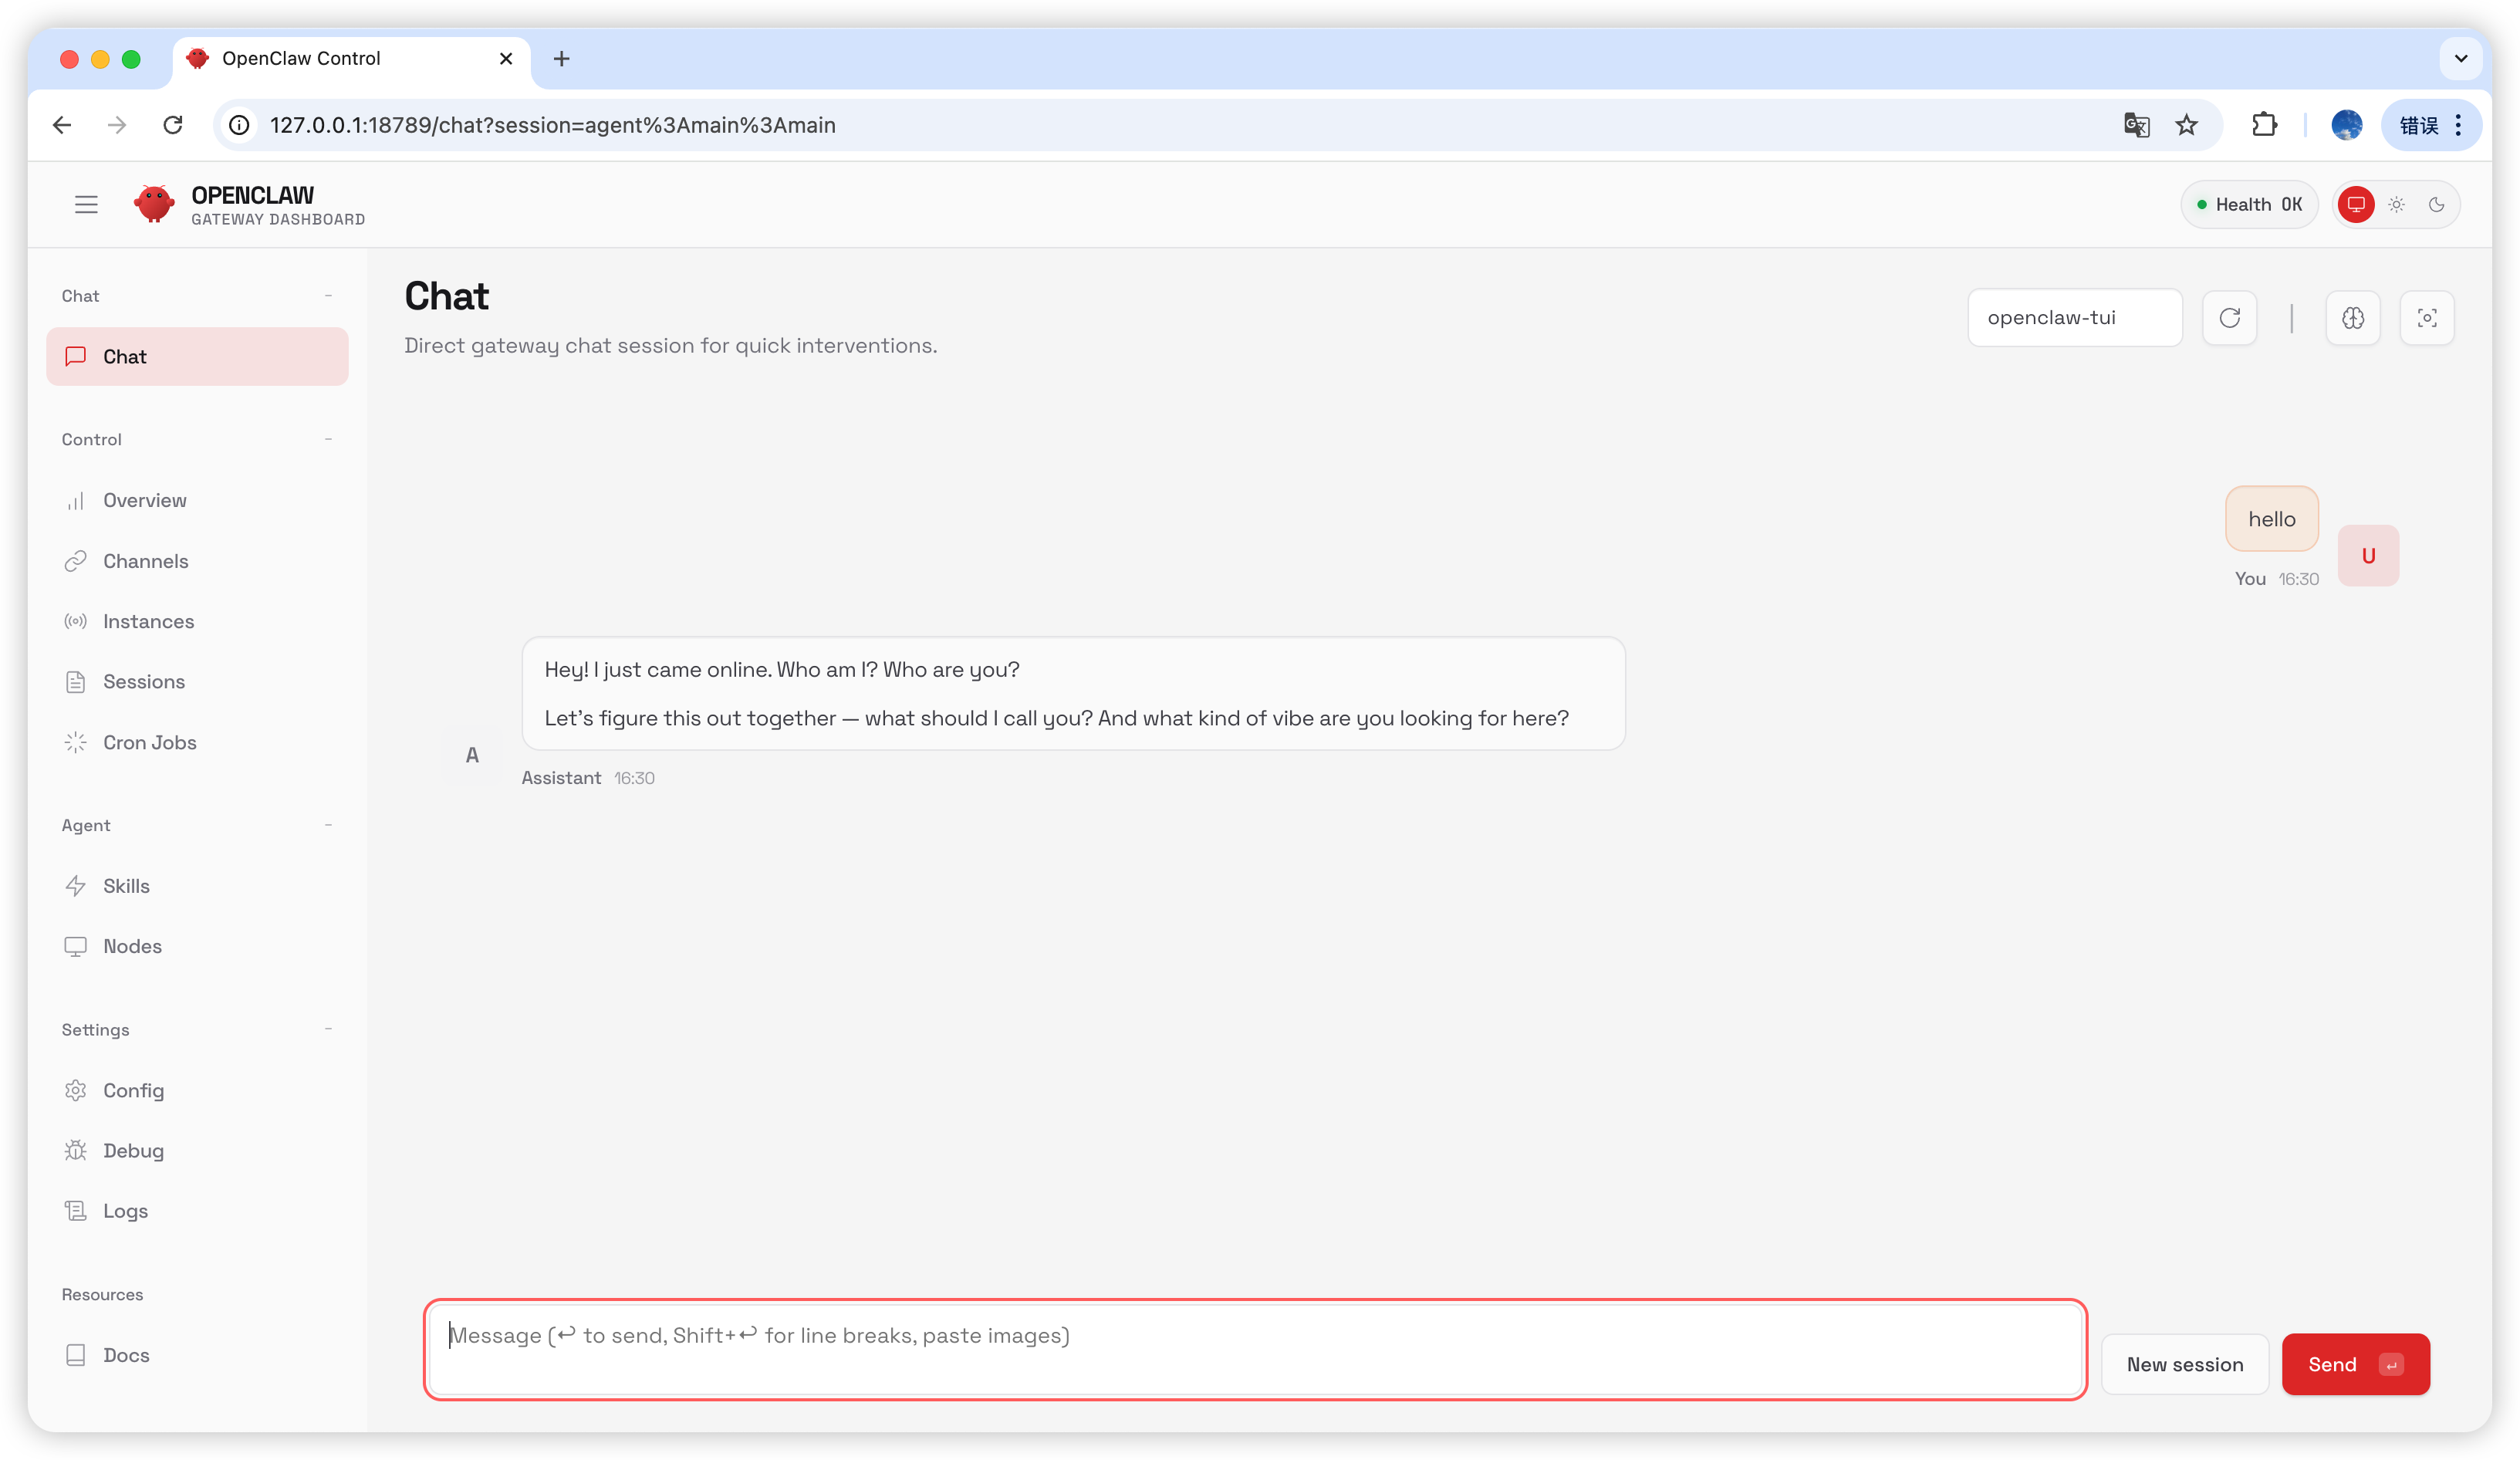
Task: Collapse the Agent sidebar section
Action: (328, 825)
